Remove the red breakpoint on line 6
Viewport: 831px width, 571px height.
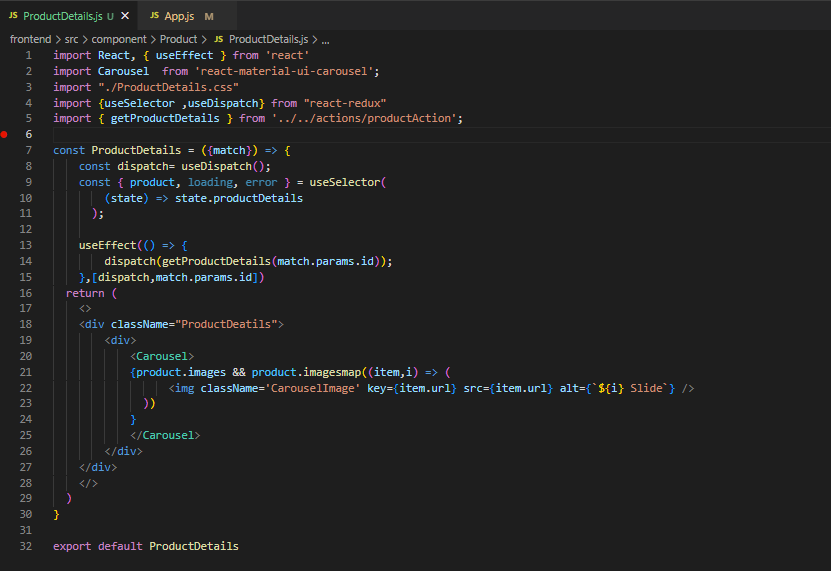pyautogui.click(x=4, y=134)
